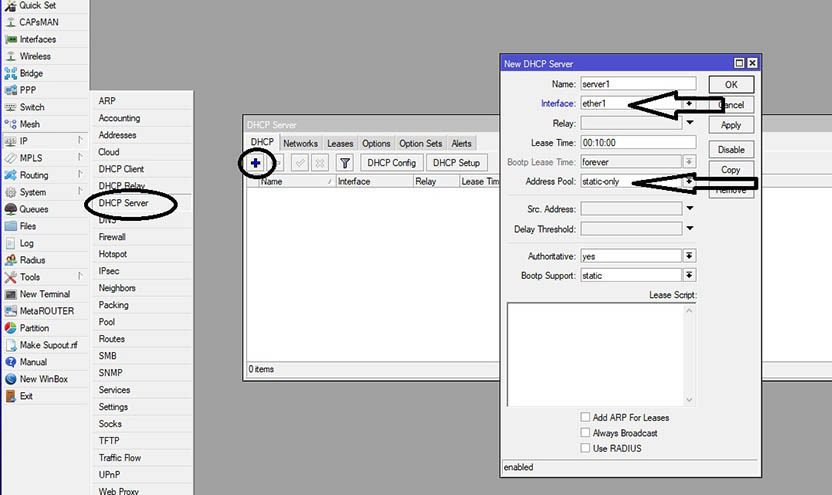Expand the Authoritative dropdown

[x=689, y=256]
